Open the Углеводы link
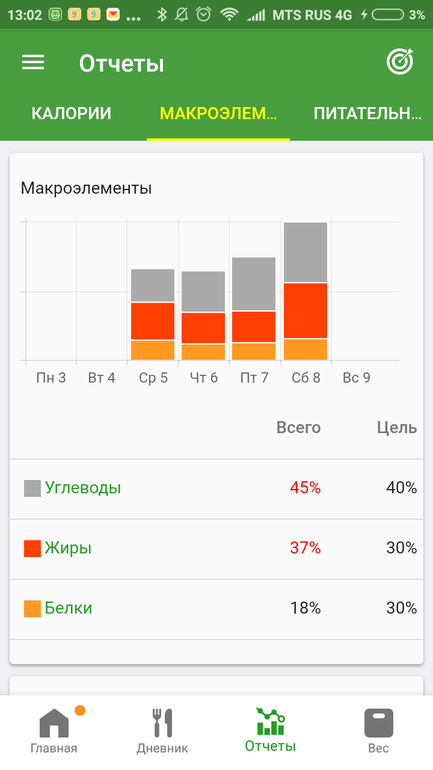Viewport: 433px width, 770px height. [82, 488]
